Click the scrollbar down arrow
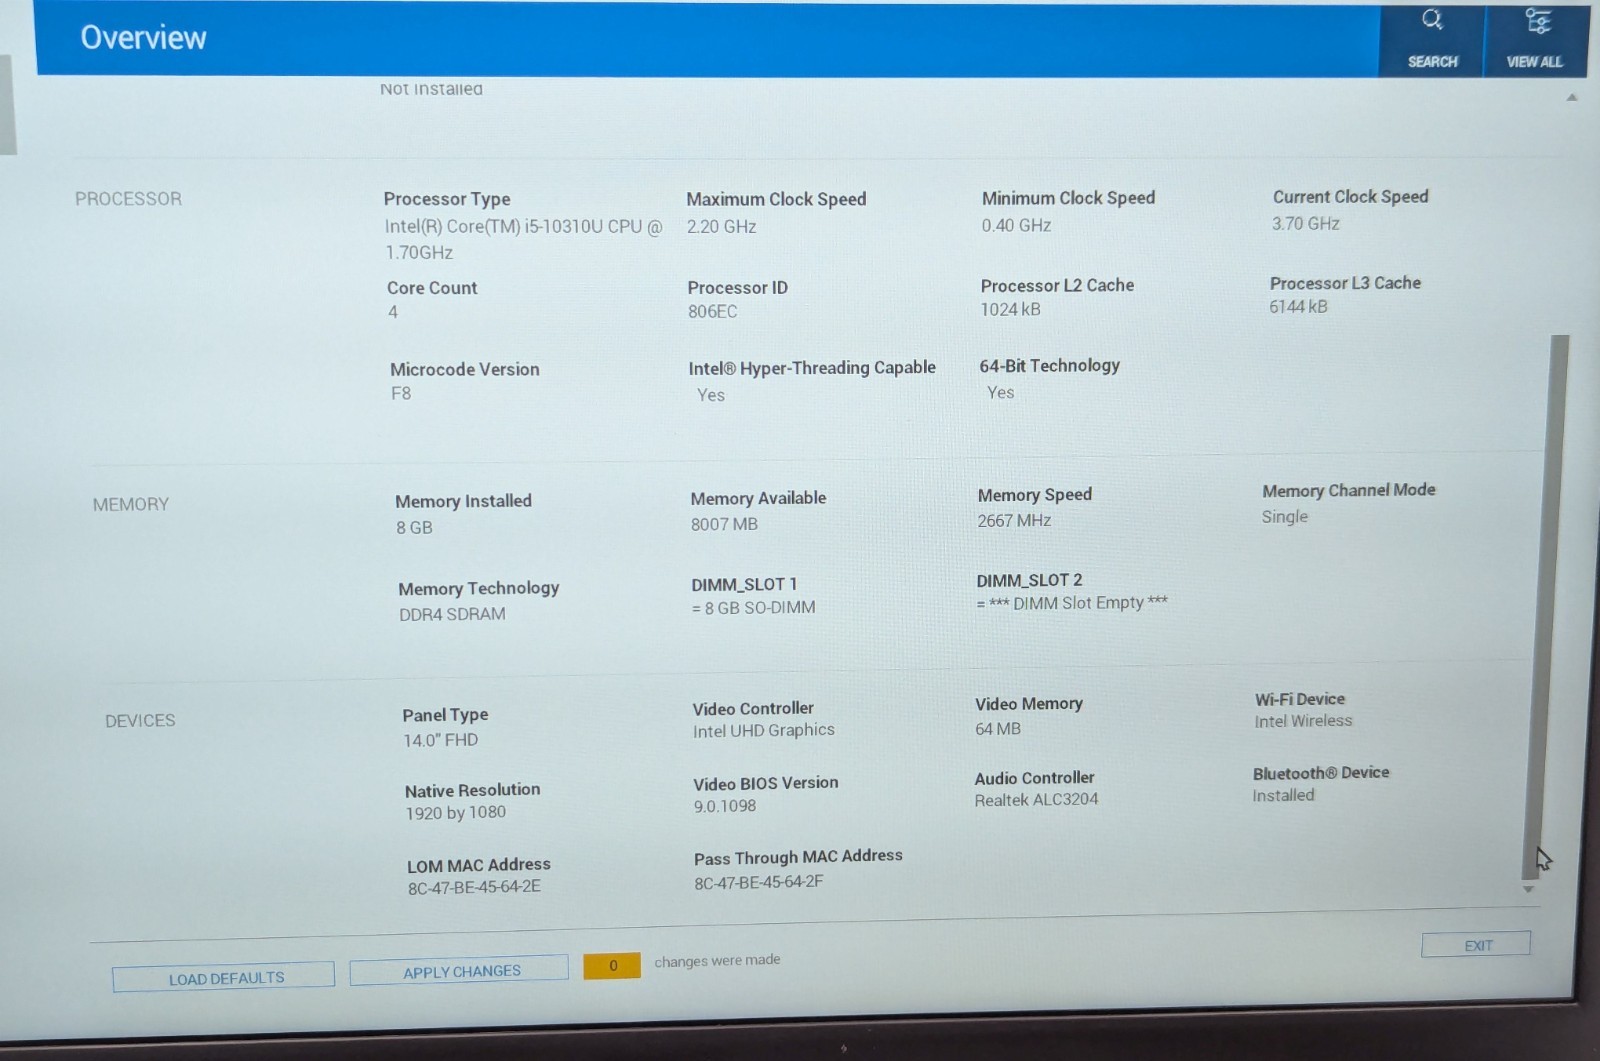The width and height of the screenshot is (1600, 1061). (x=1528, y=889)
